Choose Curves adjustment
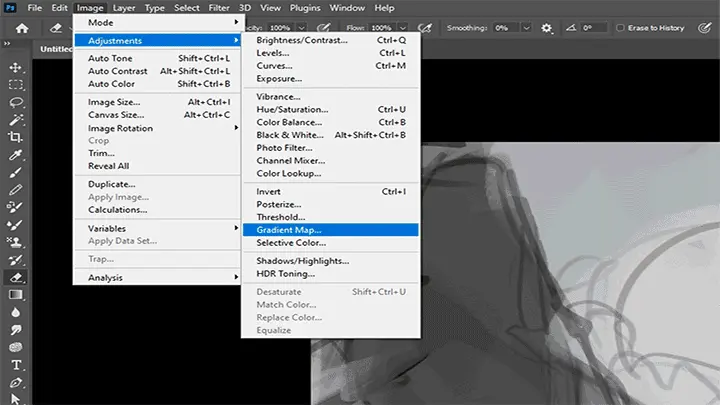 [x=331, y=66]
